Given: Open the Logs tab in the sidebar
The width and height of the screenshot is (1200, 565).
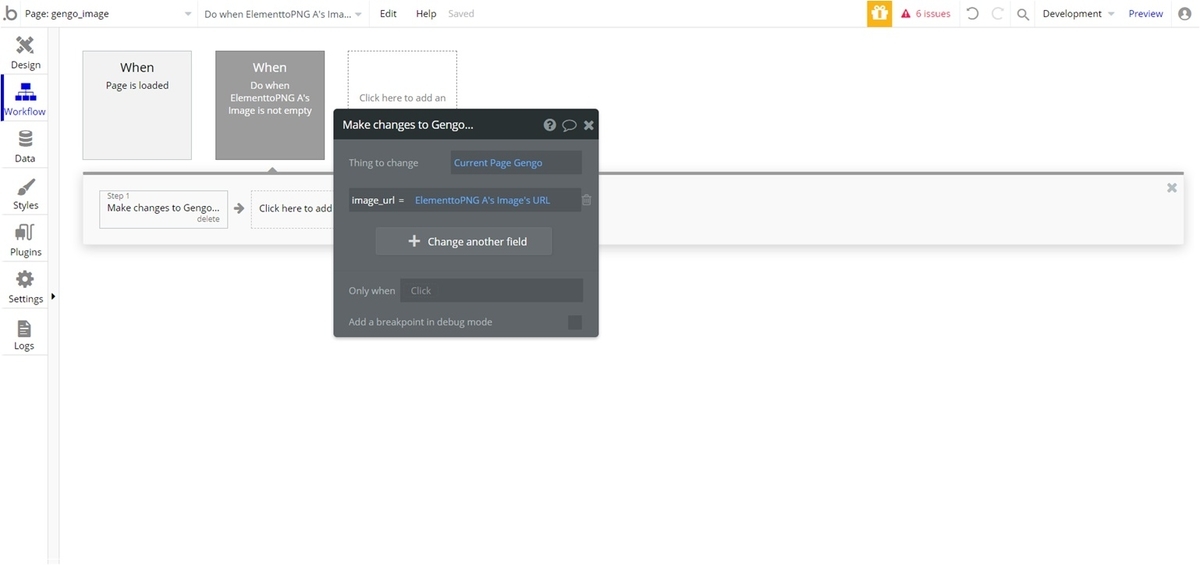Looking at the screenshot, I should point(25,334).
